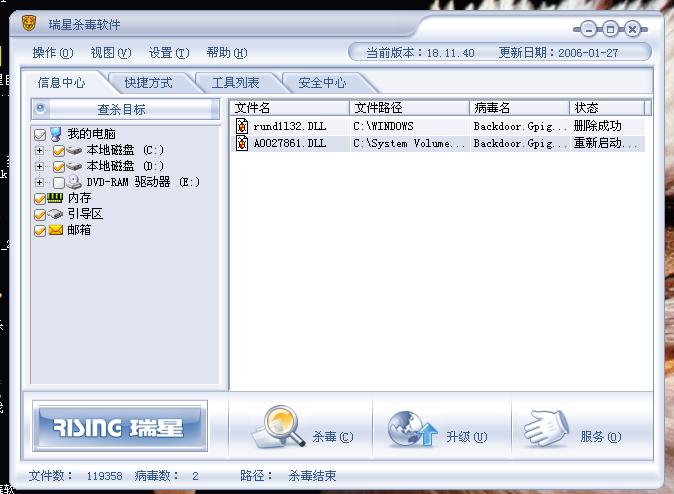Screen dimensions: 674x494
Task: Click the RISING 瑞星 banner button
Action: tap(120, 426)
